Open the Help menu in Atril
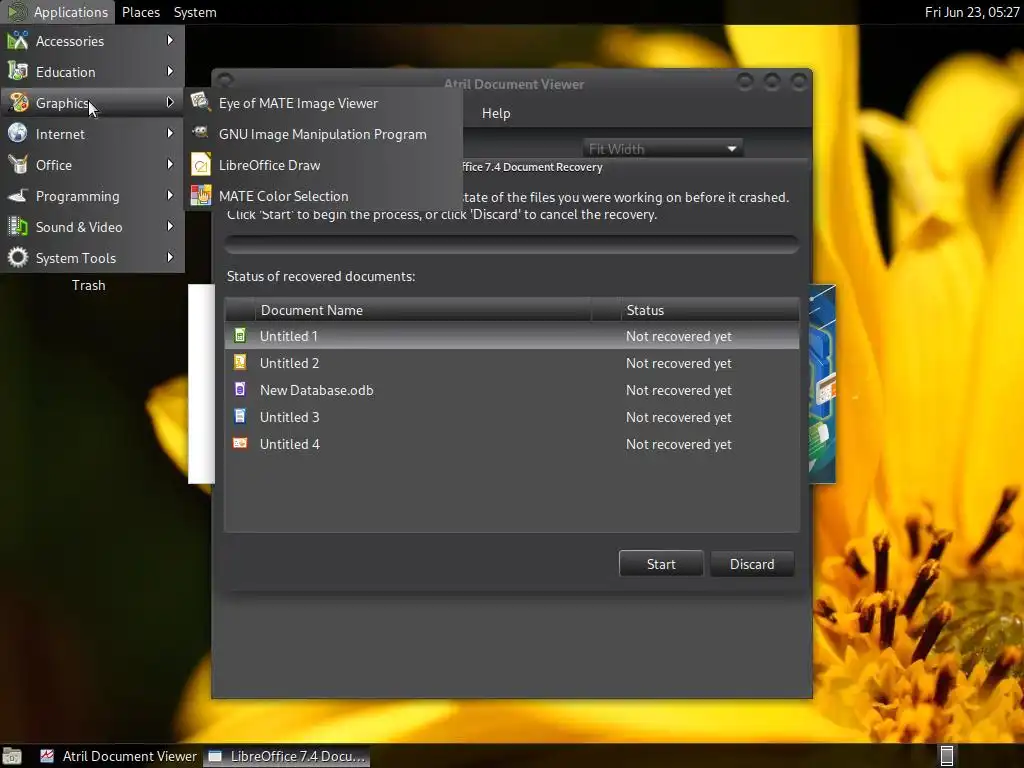Image resolution: width=1024 pixels, height=768 pixels. point(496,113)
